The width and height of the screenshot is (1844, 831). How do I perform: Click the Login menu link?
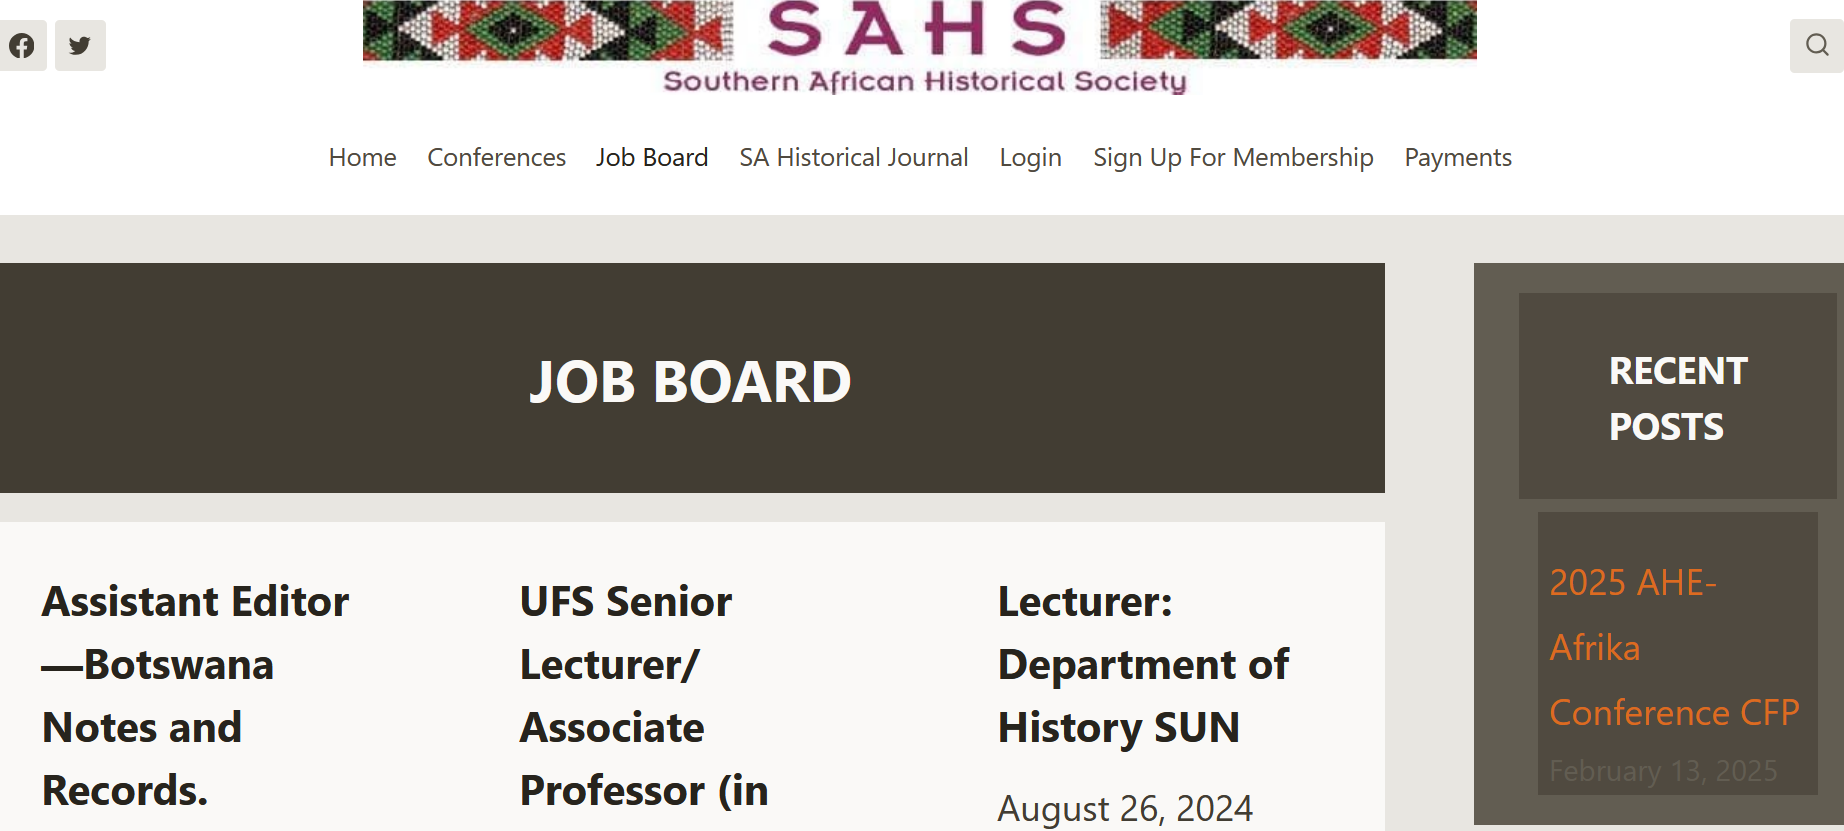tap(1030, 158)
